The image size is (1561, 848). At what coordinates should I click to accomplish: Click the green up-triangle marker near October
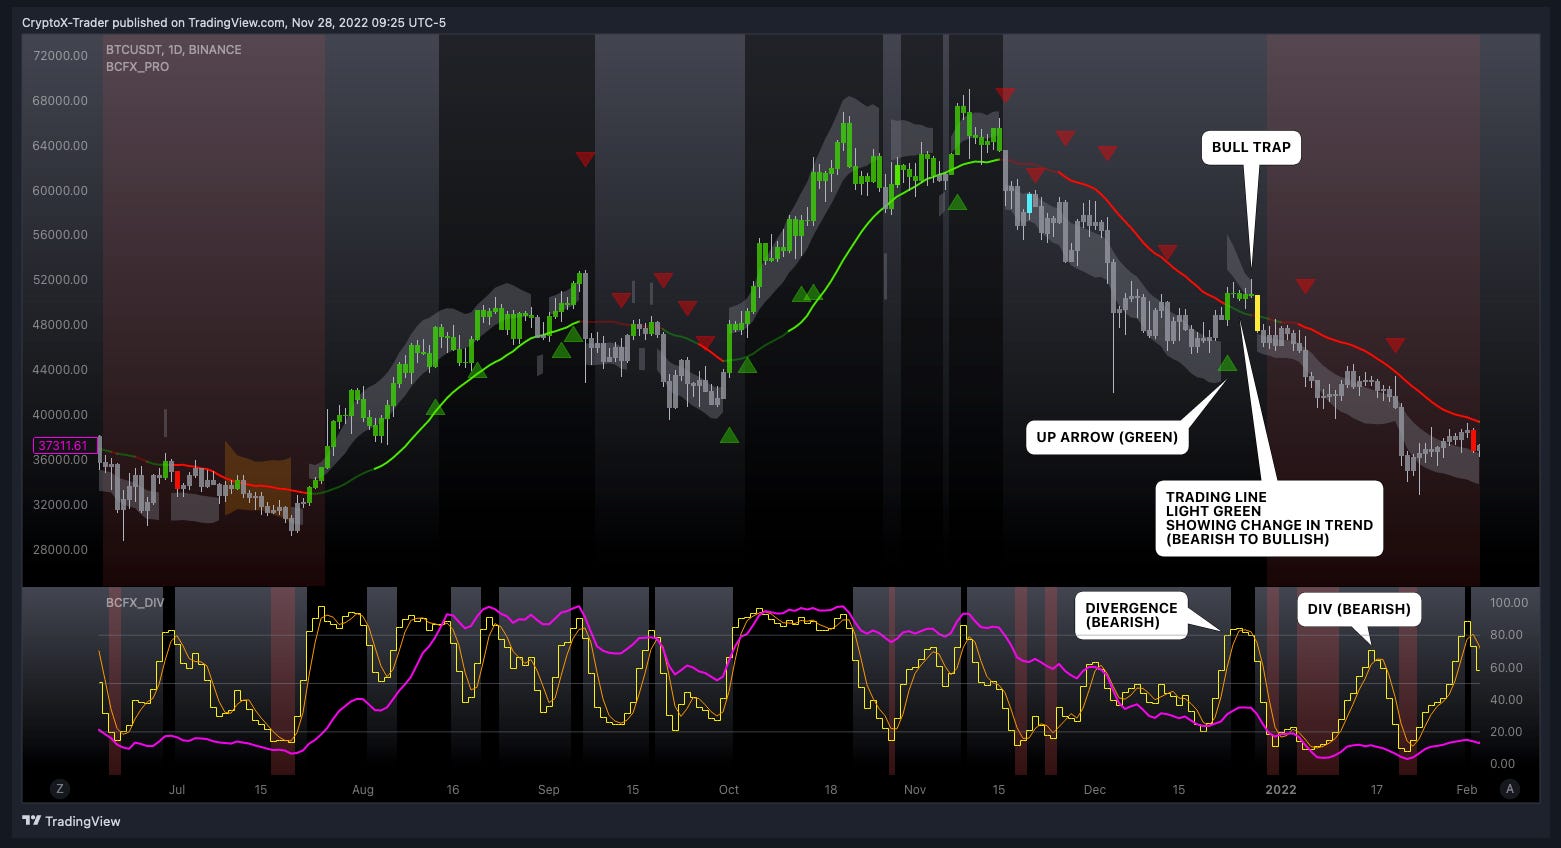click(729, 434)
